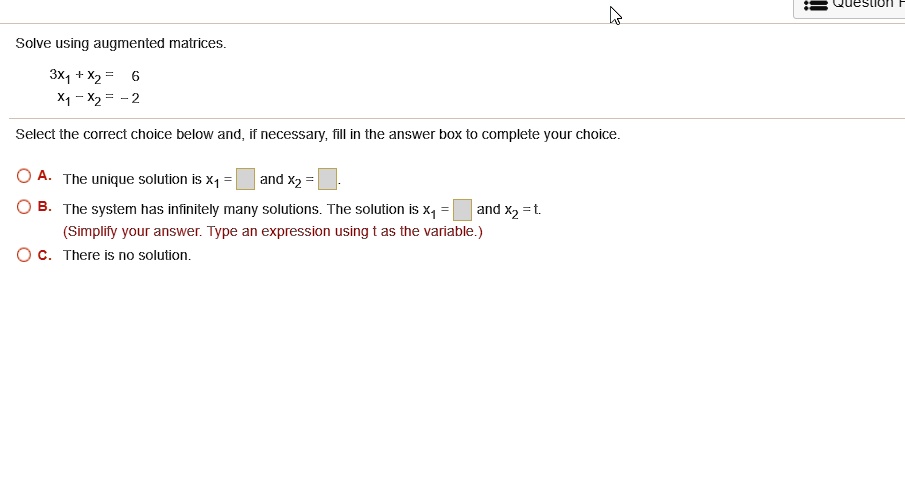The width and height of the screenshot is (905, 486).
Task: Click the equation 3x1 + x2 = 6
Action: [95, 76]
